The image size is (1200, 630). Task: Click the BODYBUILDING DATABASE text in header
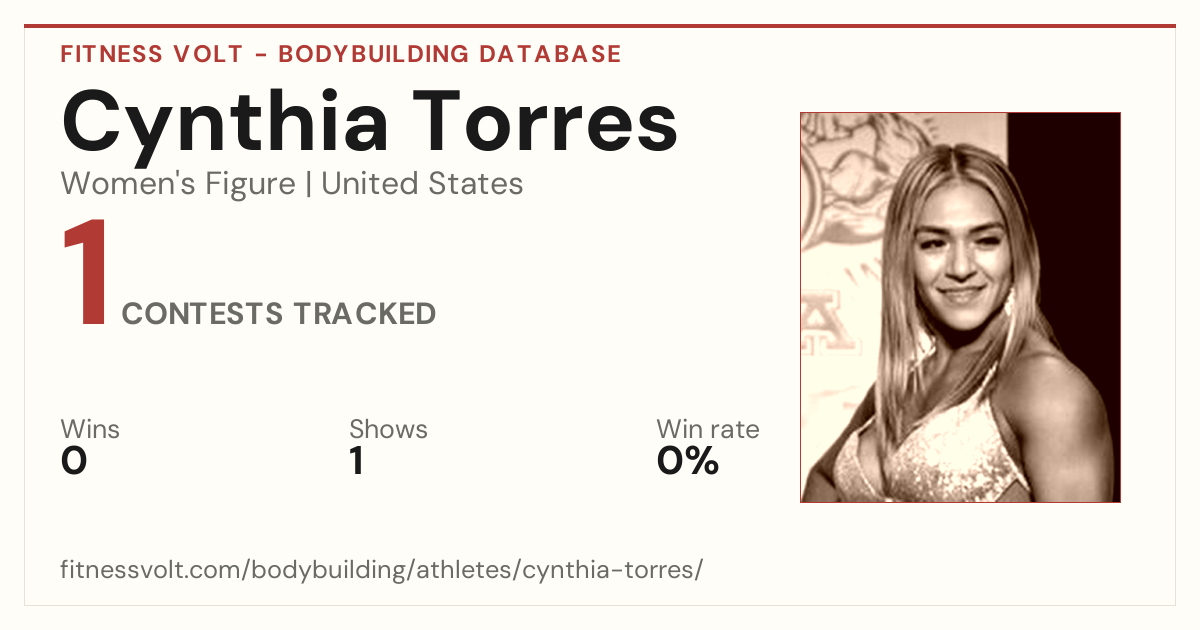point(450,54)
